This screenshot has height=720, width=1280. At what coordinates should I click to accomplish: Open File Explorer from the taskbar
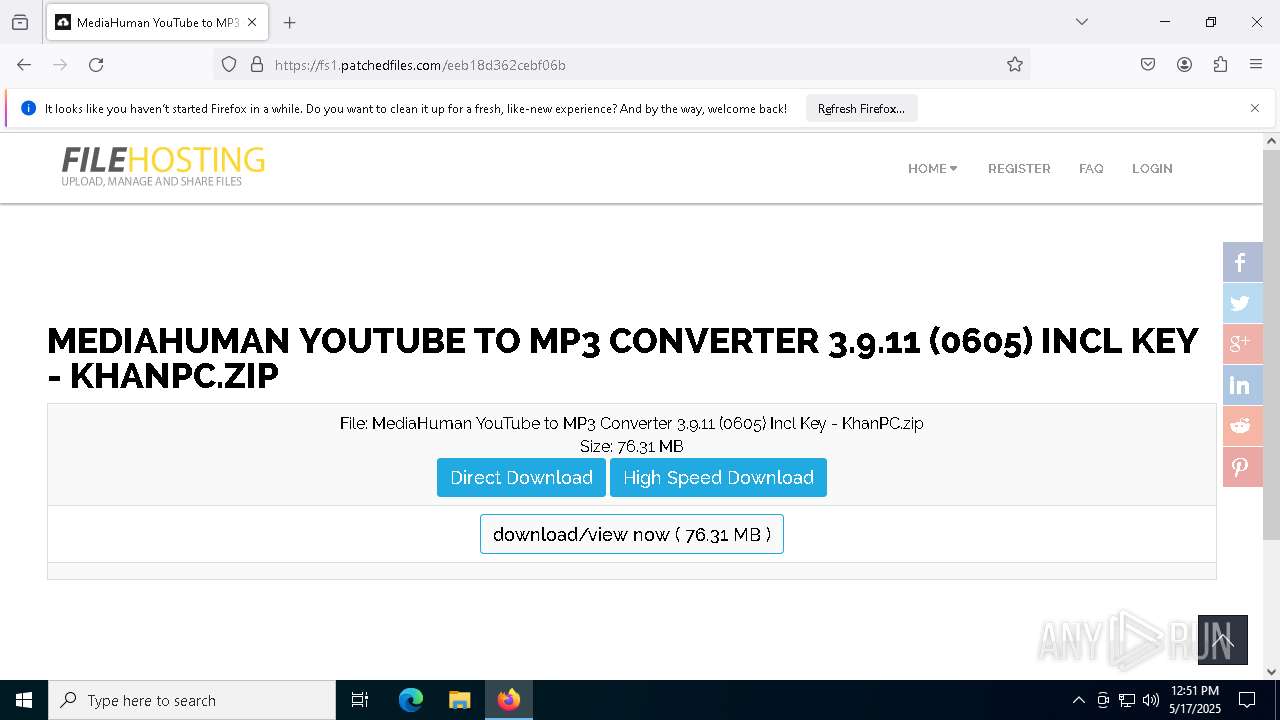tap(459, 700)
